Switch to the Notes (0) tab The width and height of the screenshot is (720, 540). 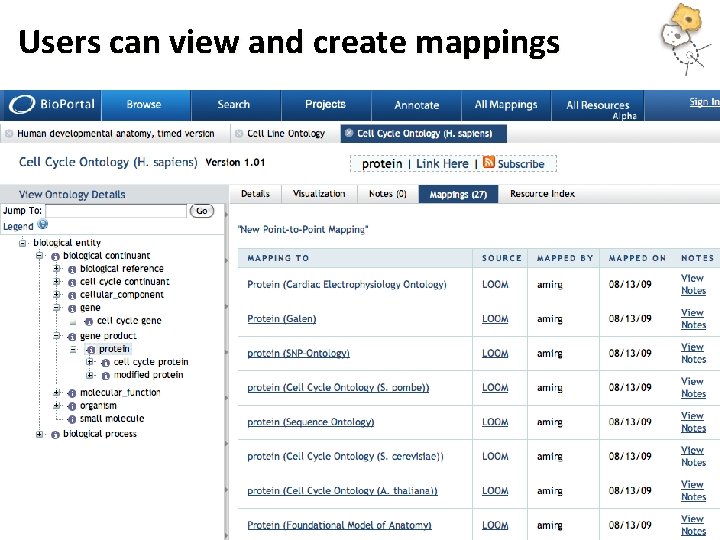pos(388,194)
